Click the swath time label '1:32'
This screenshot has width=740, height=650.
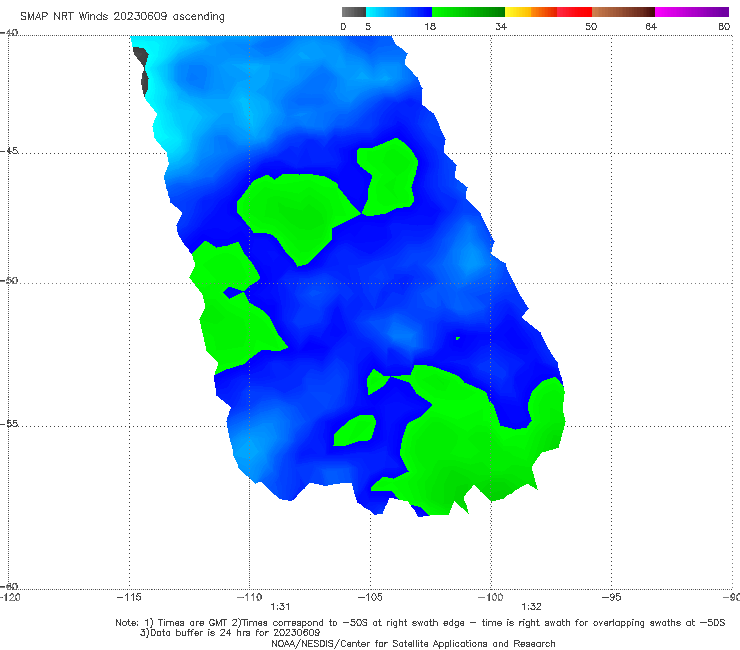tap(531, 607)
